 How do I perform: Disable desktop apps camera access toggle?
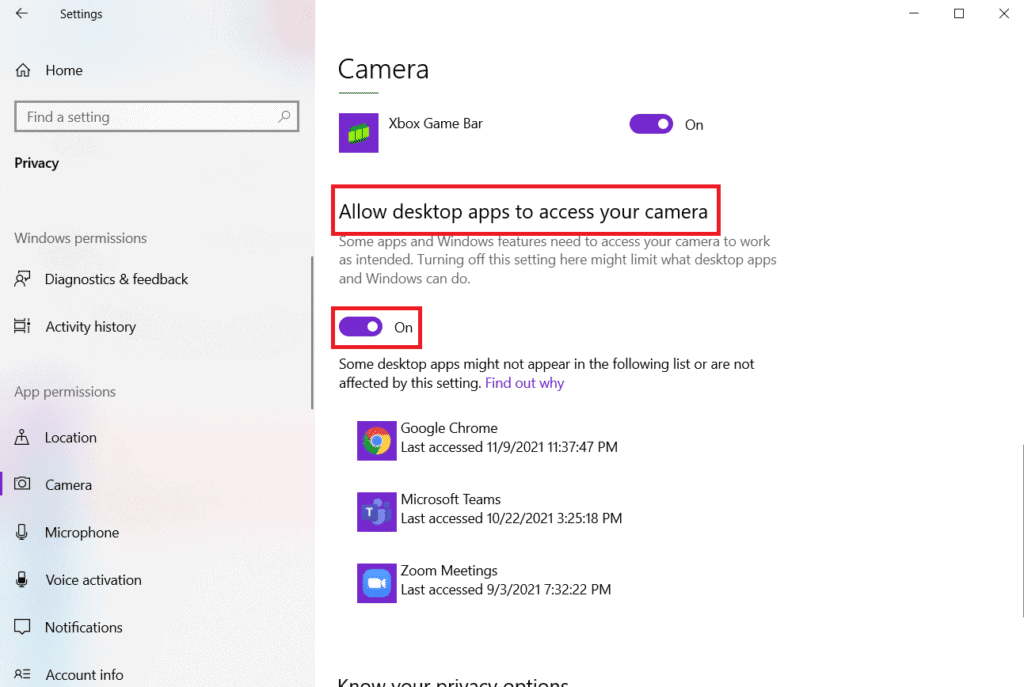point(361,327)
